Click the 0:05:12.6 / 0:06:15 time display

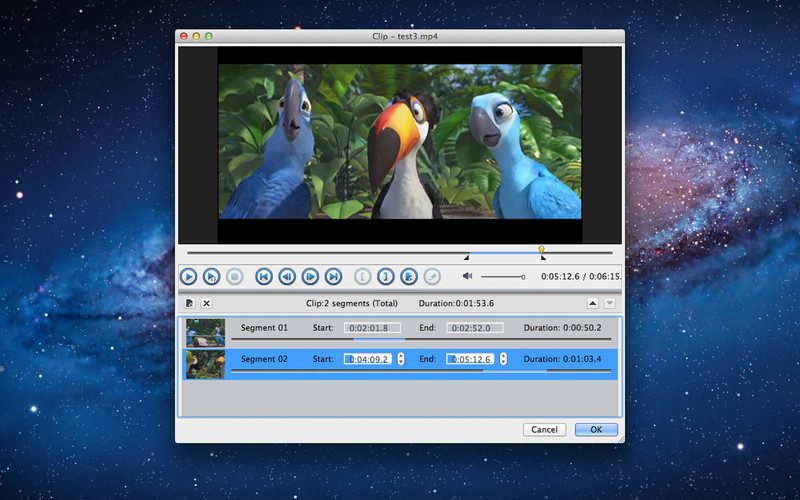point(581,277)
